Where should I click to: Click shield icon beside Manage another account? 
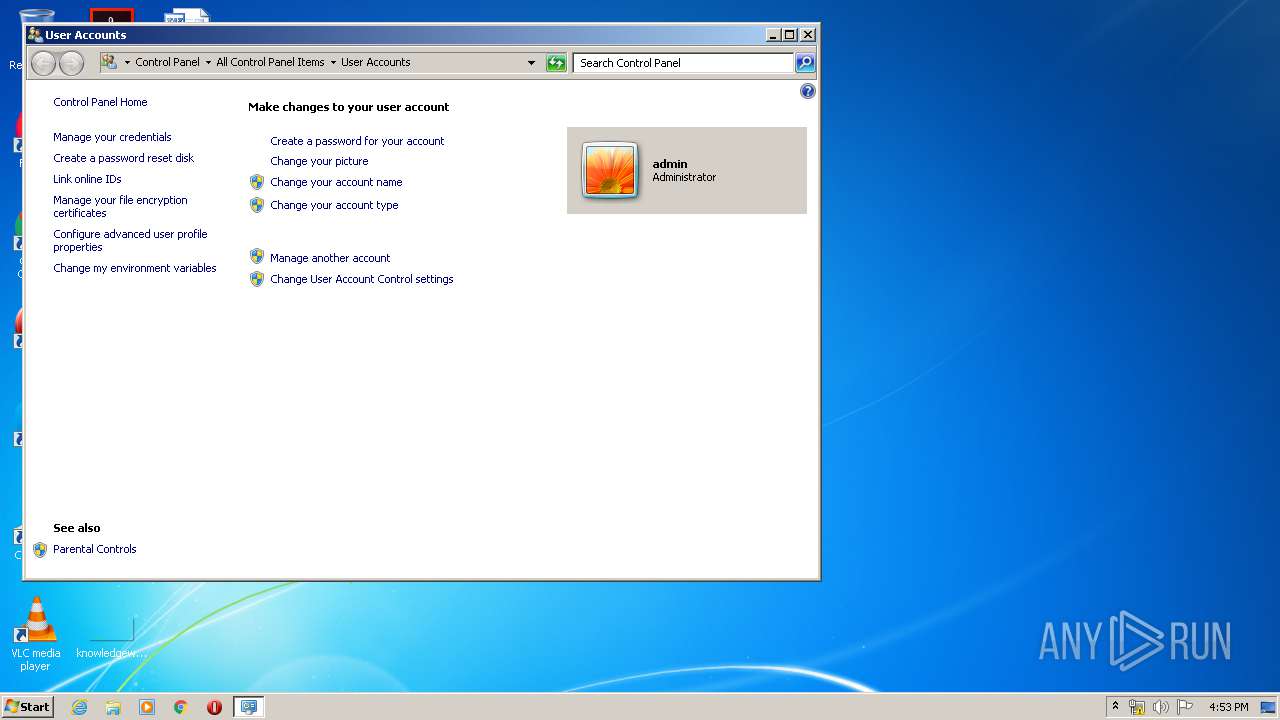click(257, 257)
